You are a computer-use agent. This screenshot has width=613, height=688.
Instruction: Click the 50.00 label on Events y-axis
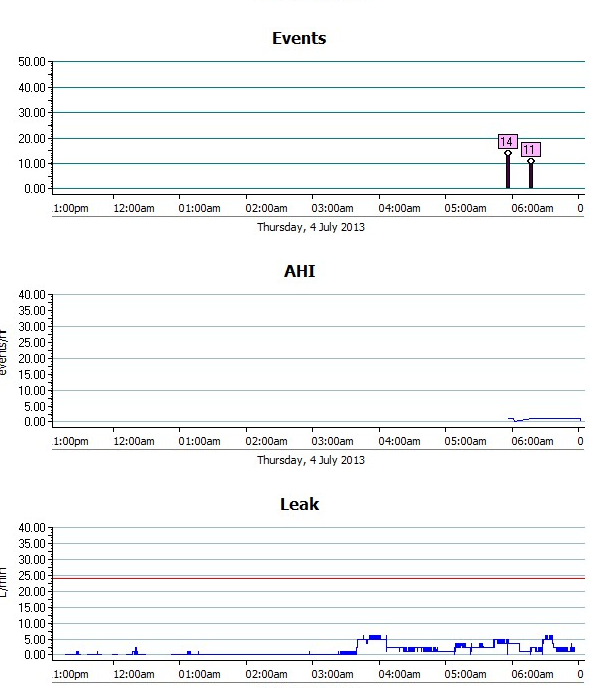32,62
